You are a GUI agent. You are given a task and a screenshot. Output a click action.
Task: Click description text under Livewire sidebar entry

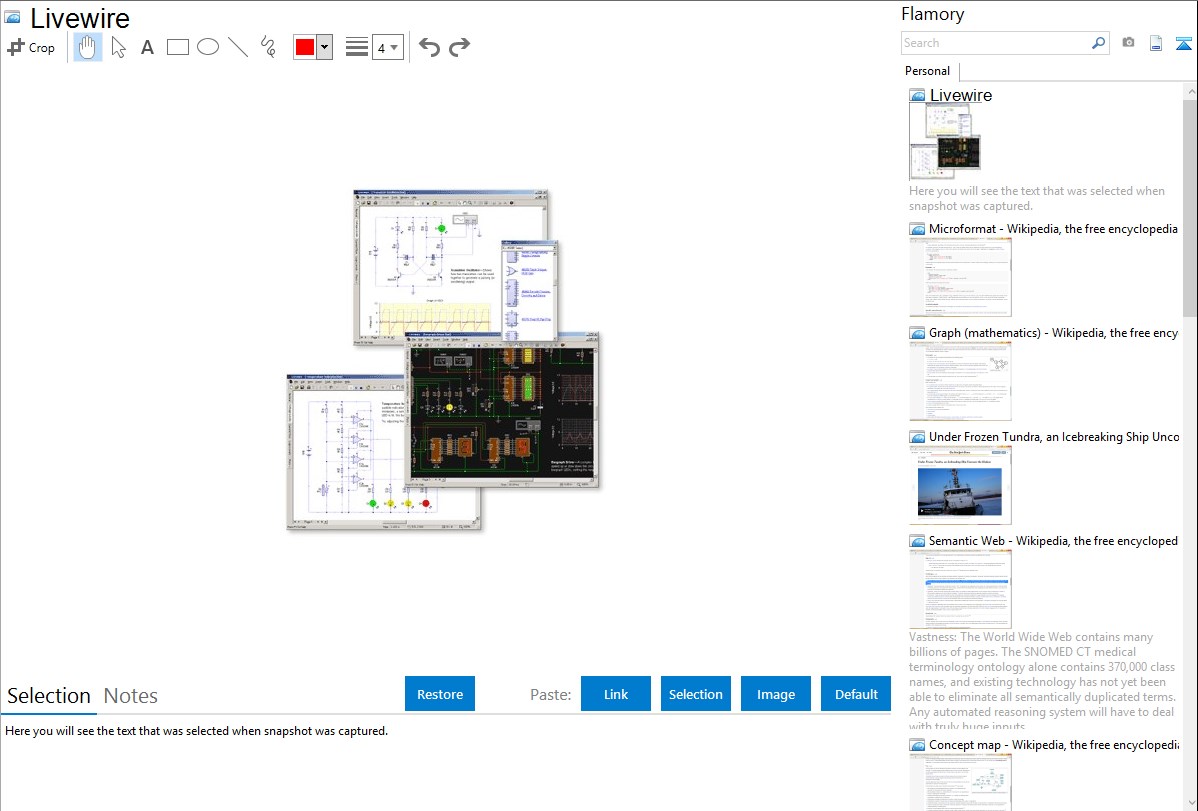coord(1037,198)
